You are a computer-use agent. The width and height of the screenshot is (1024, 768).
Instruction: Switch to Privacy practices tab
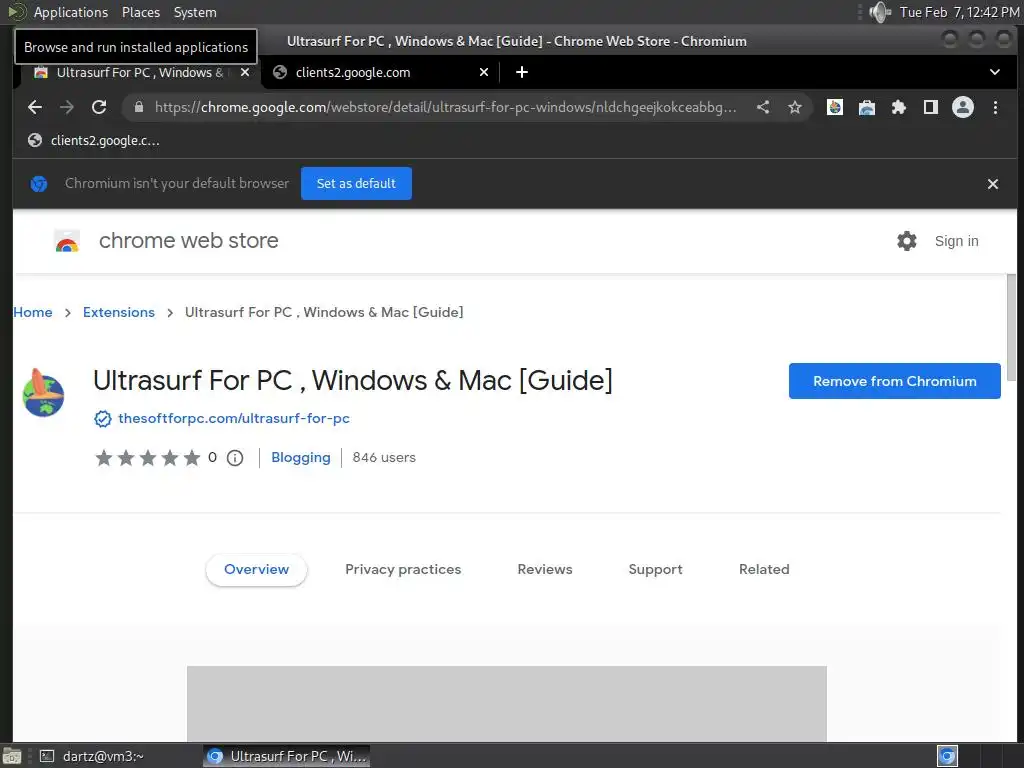[403, 569]
